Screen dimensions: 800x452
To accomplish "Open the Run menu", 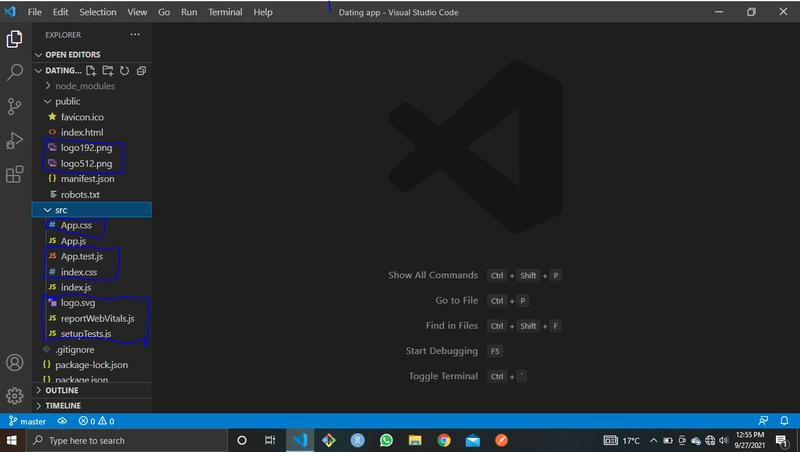I will (189, 12).
